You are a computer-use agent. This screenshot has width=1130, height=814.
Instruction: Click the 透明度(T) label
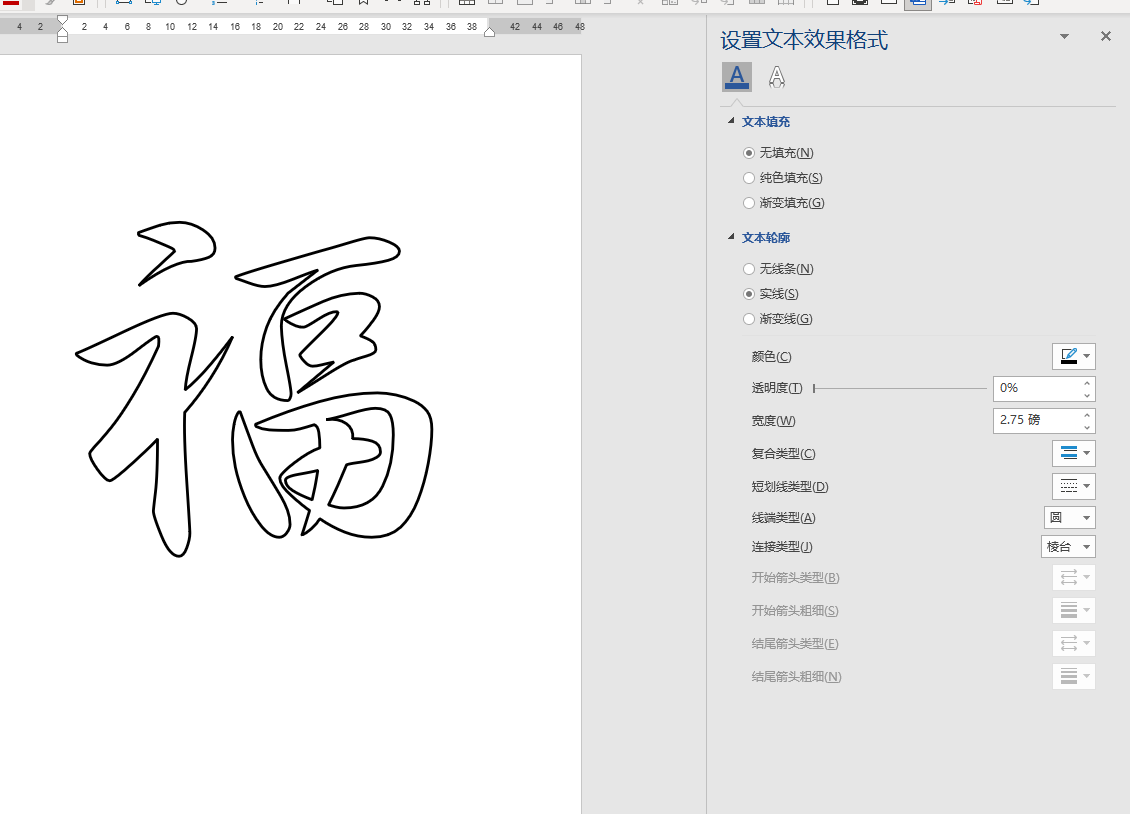click(777, 388)
